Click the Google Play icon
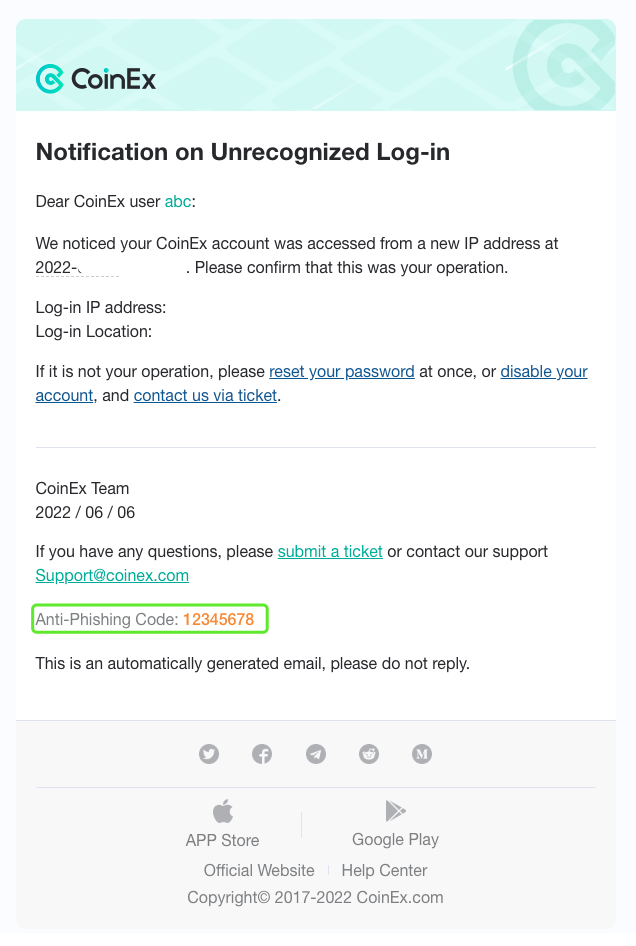 coord(395,811)
